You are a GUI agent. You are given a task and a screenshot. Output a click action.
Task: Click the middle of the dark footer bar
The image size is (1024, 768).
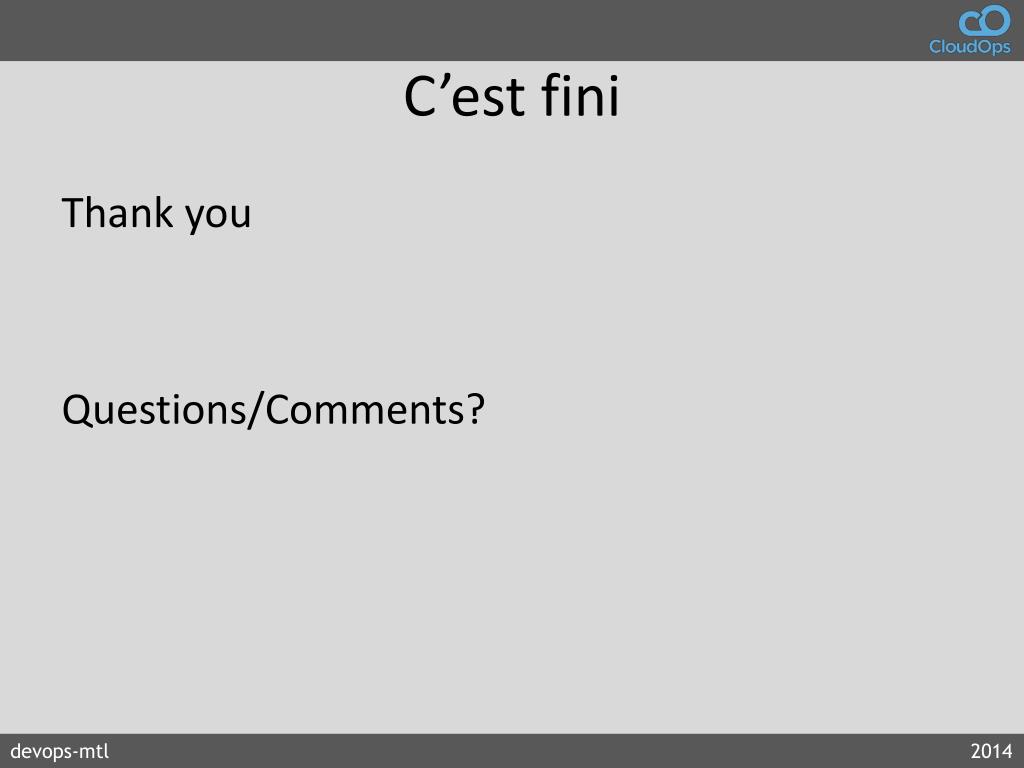pos(512,751)
